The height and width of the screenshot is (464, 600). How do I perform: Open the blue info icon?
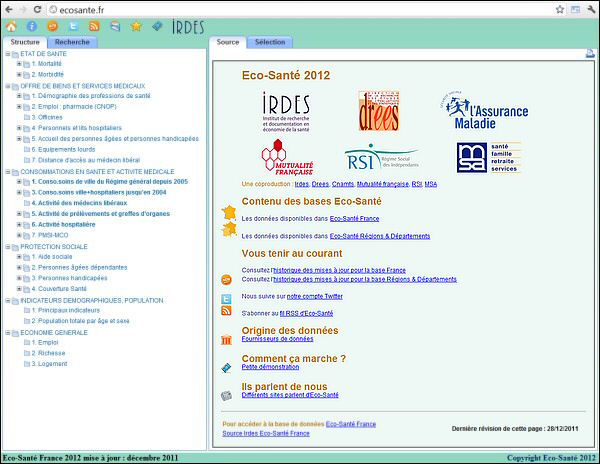coord(32,26)
